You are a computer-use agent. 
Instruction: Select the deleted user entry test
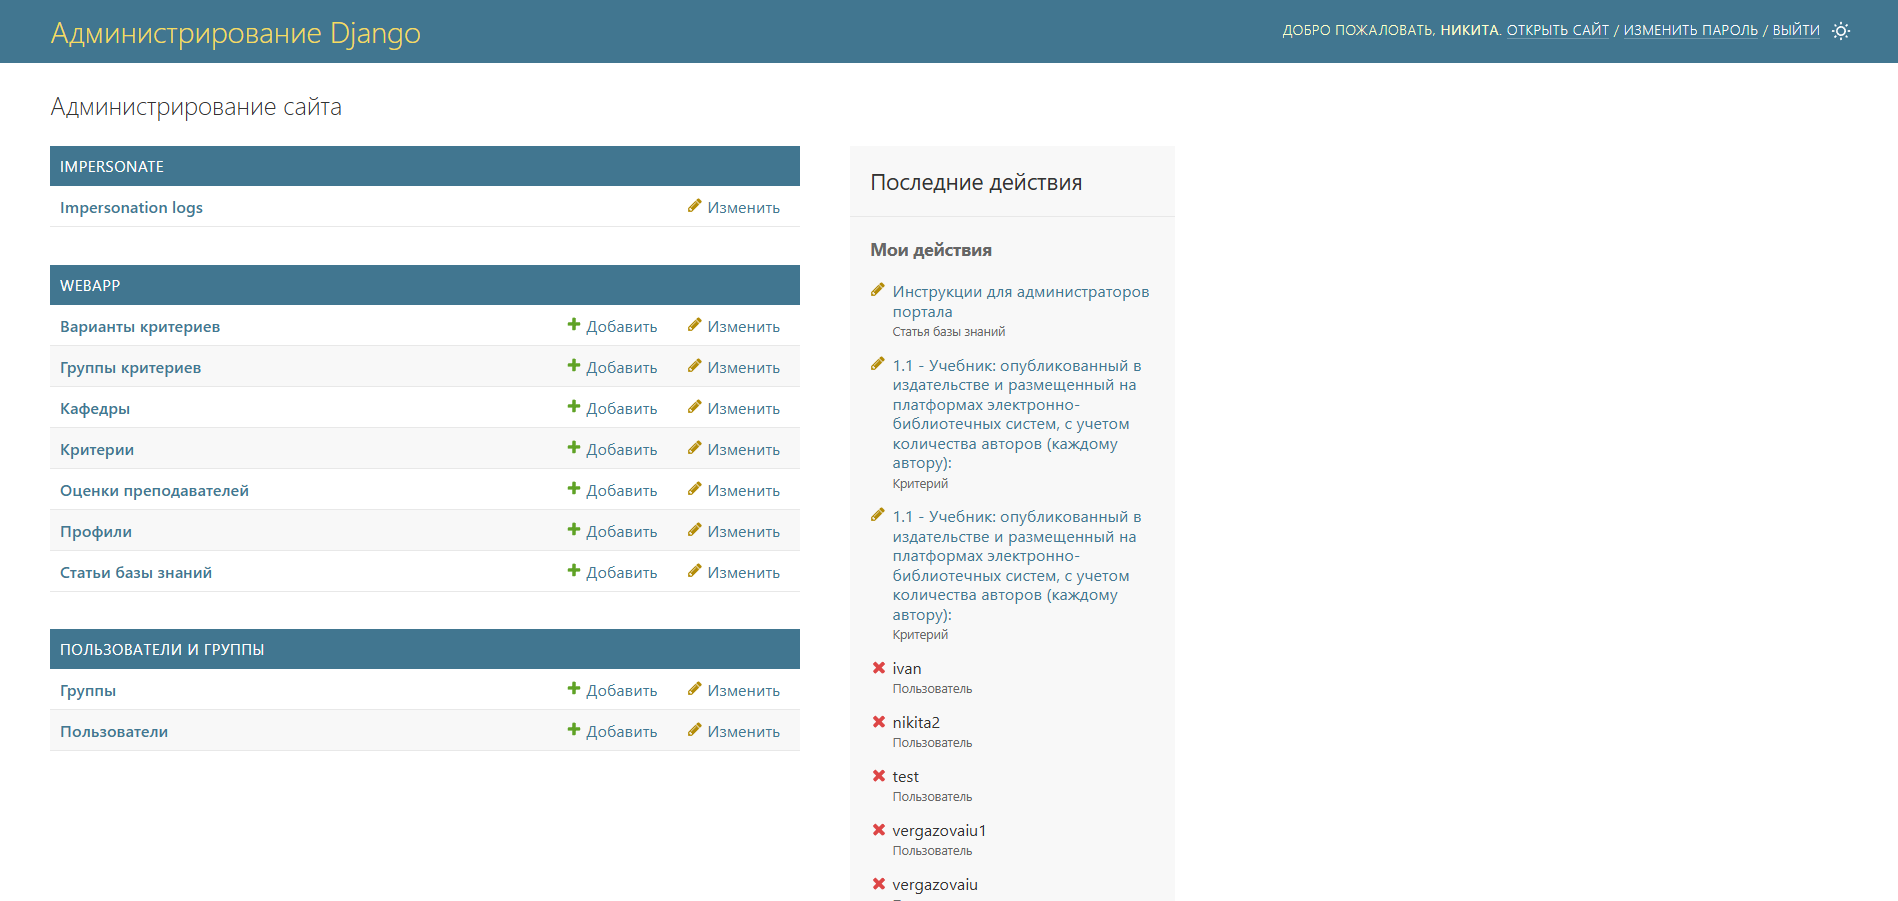click(905, 776)
